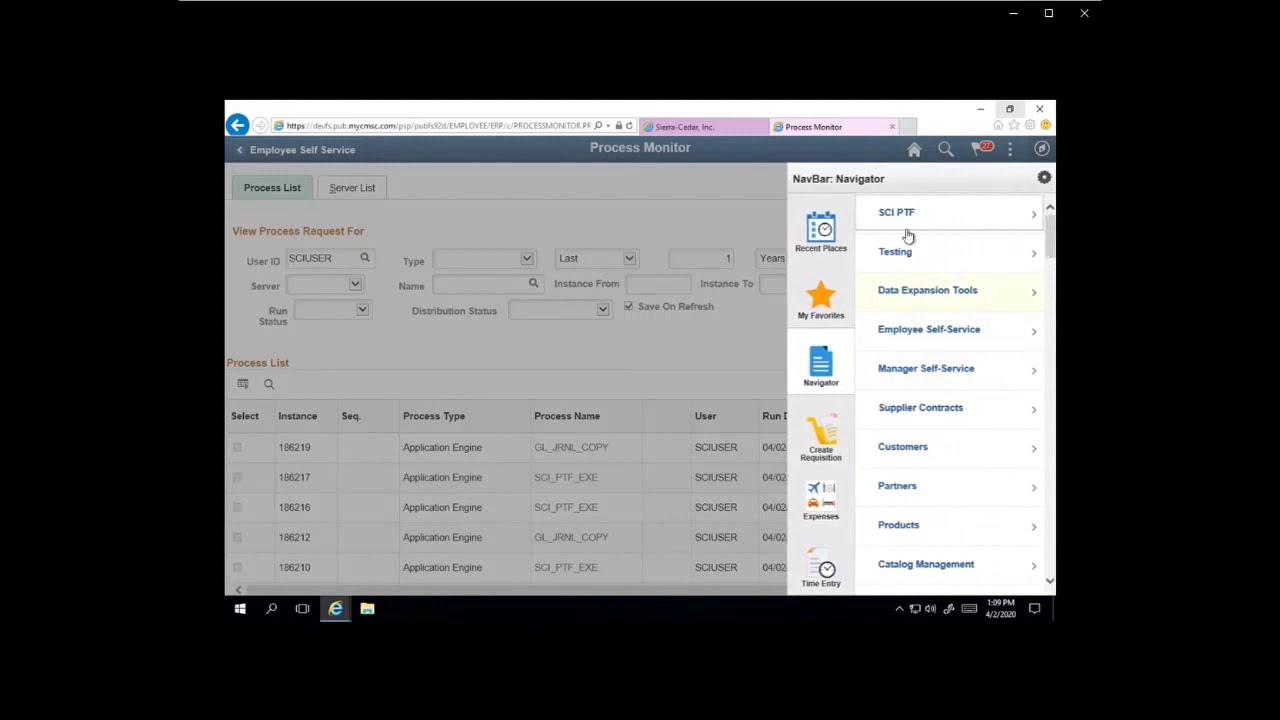Open the Distribution Status dropdown
This screenshot has height=720, width=1280.
coord(559,310)
